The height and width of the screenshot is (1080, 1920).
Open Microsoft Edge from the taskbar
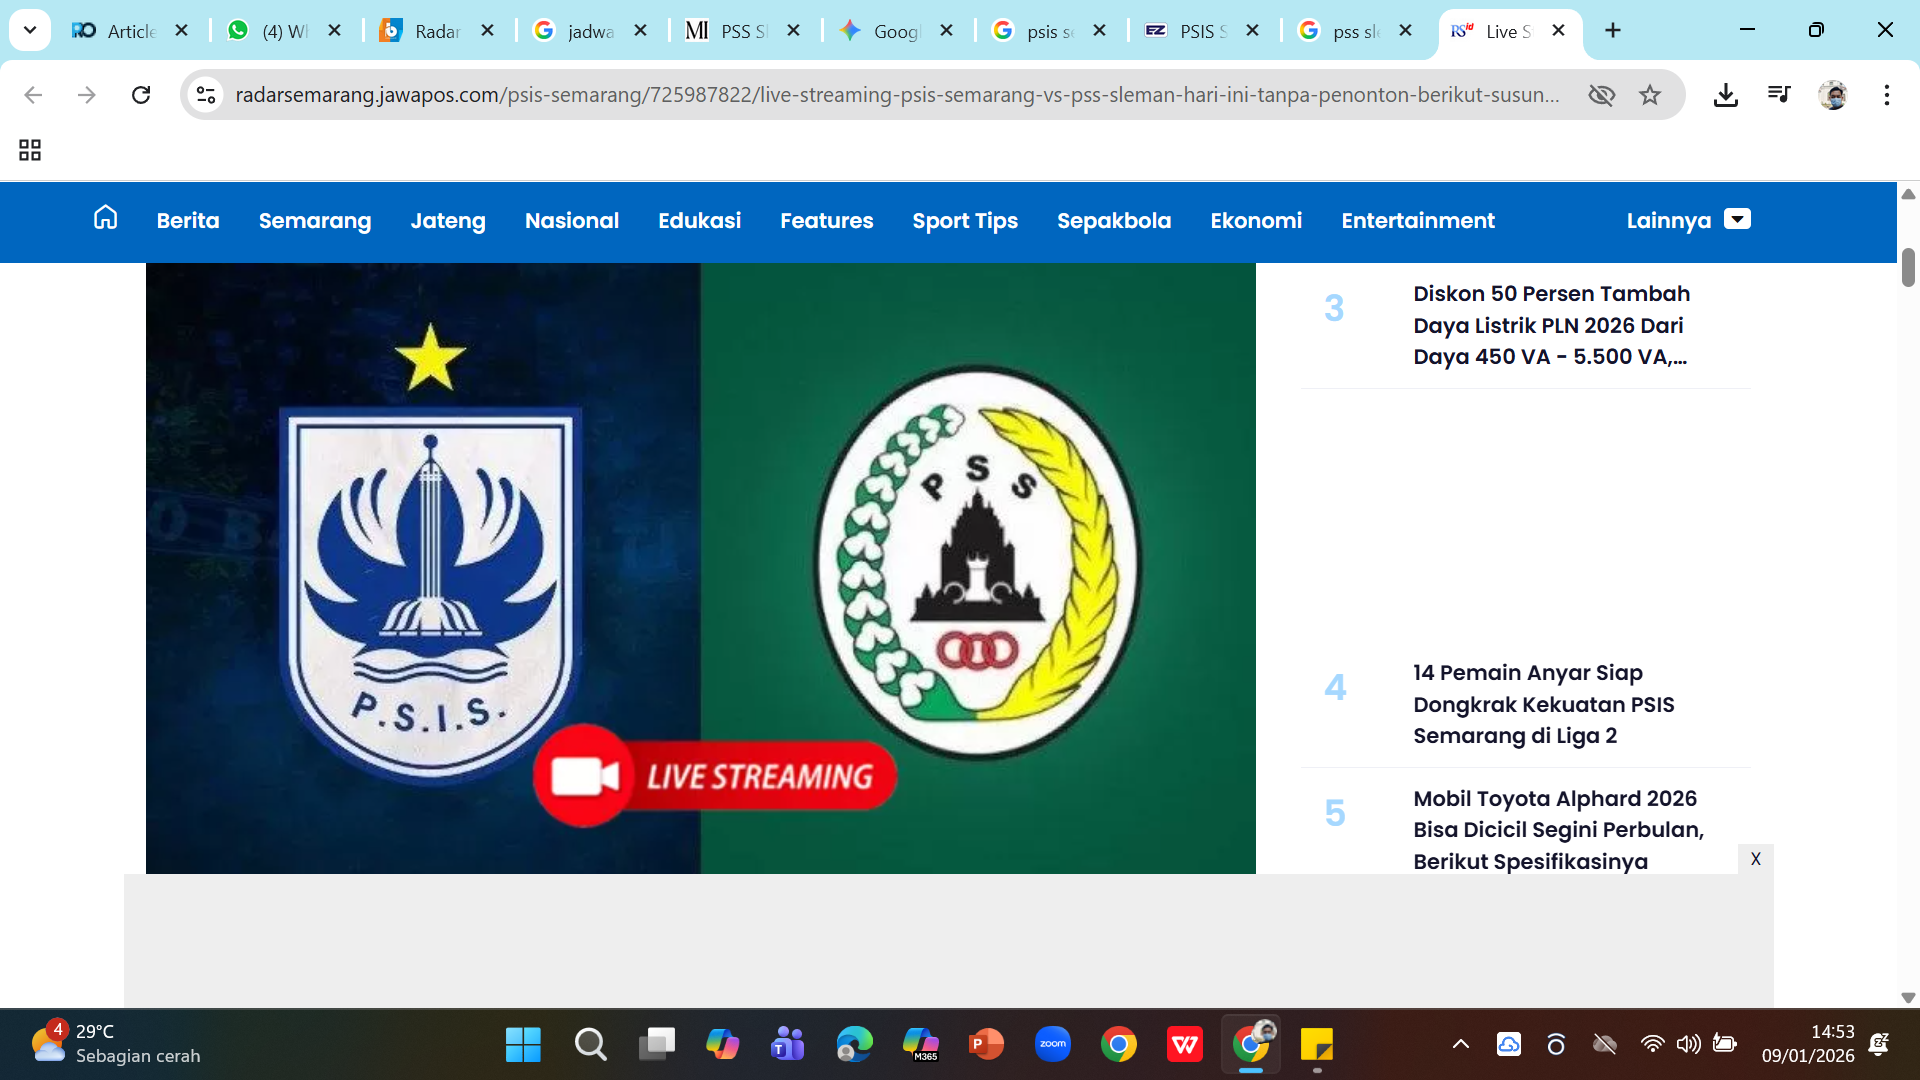854,1045
